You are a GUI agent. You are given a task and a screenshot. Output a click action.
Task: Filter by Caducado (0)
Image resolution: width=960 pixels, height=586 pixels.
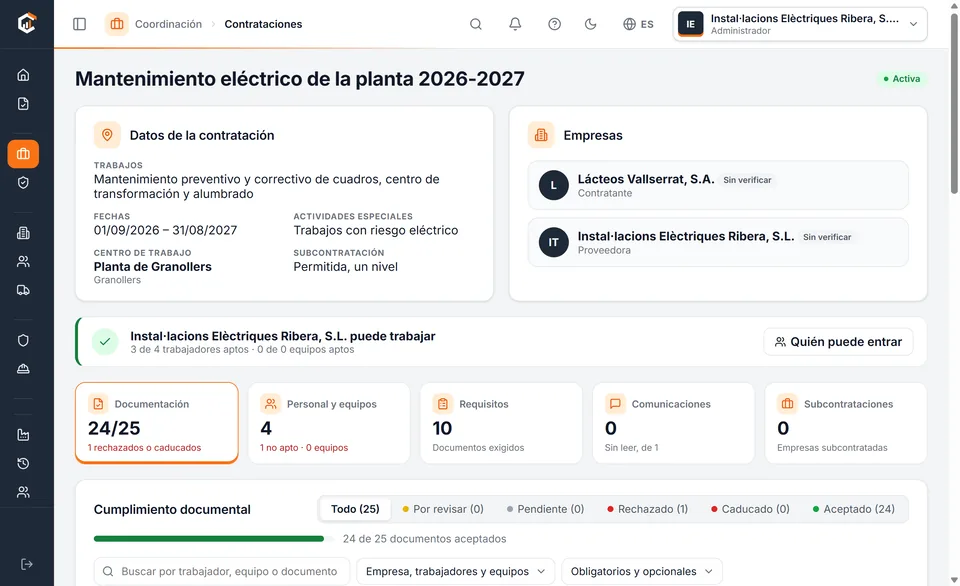(x=750, y=509)
